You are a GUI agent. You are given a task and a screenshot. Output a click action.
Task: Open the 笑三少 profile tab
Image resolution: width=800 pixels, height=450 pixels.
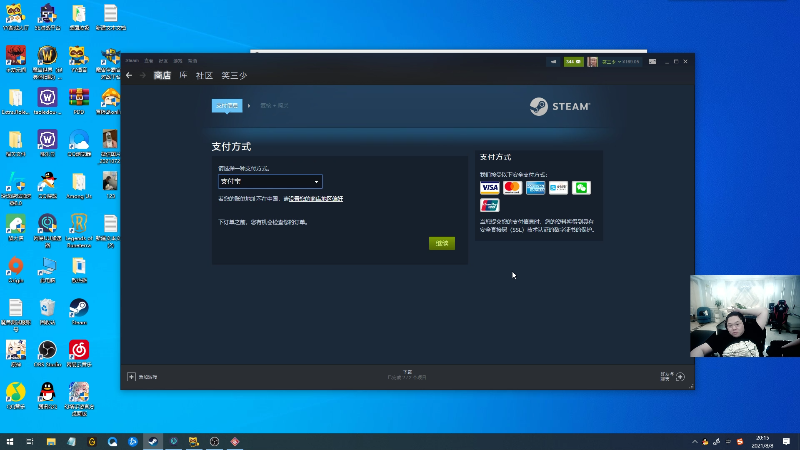pos(234,76)
